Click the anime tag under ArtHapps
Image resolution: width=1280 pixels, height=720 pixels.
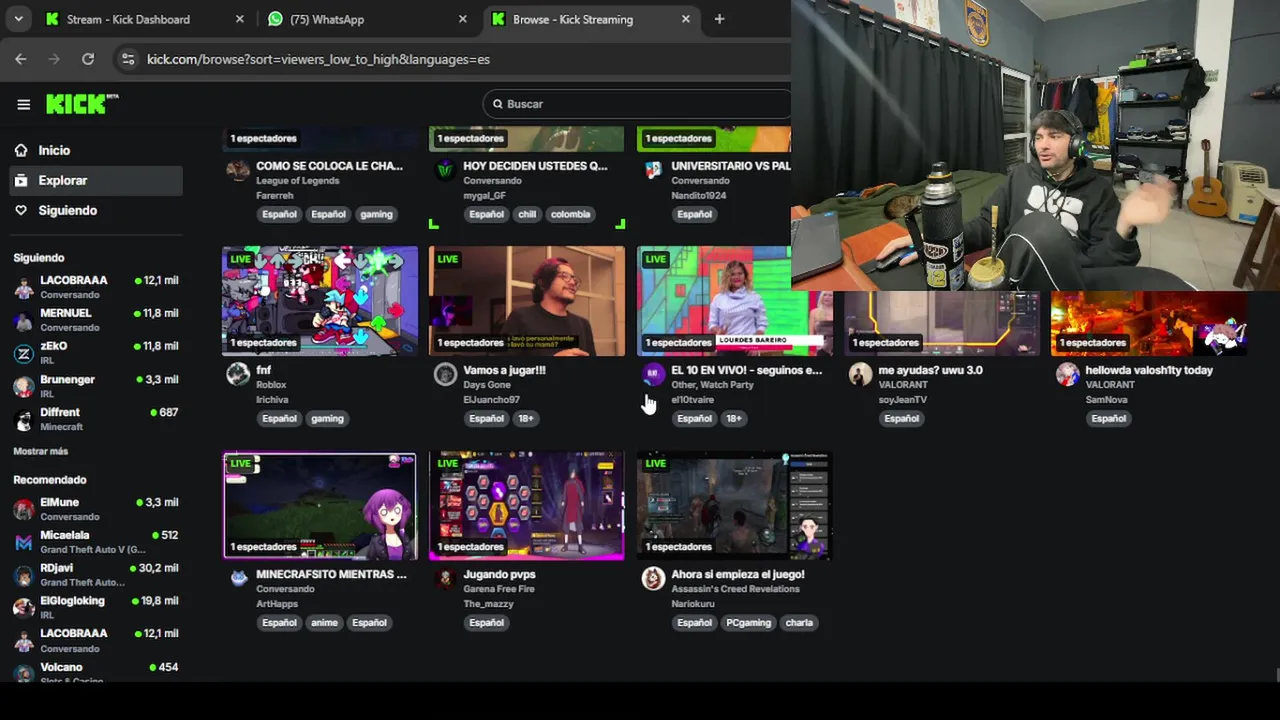[x=324, y=622]
